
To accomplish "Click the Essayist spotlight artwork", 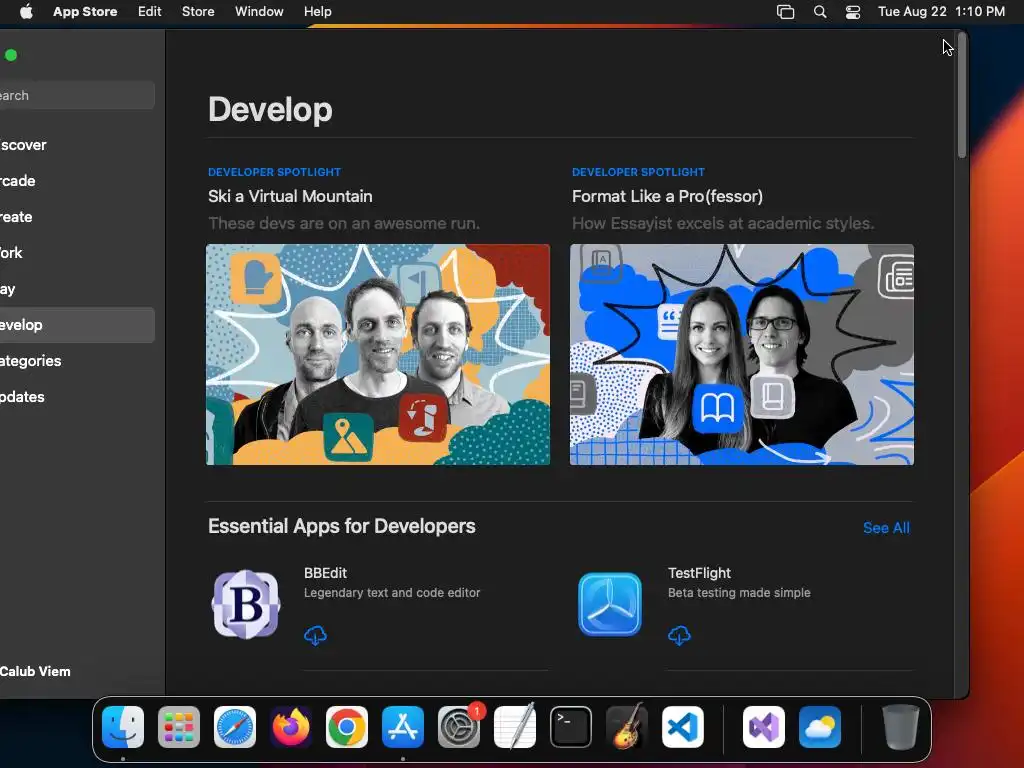I will coord(742,355).
